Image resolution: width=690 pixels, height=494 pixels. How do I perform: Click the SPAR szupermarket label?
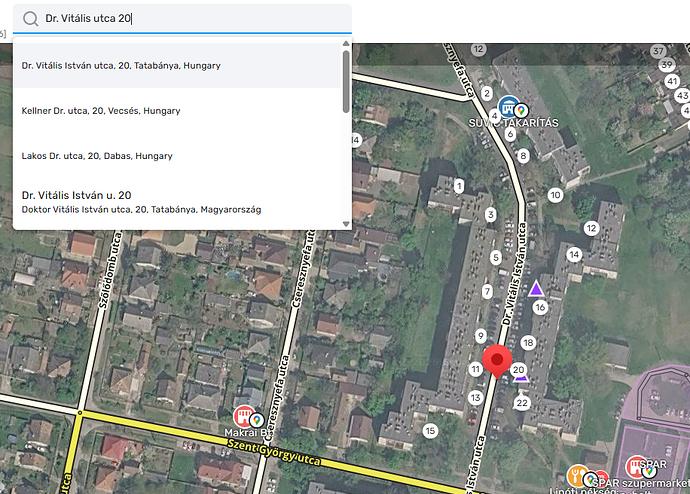pyautogui.click(x=640, y=483)
